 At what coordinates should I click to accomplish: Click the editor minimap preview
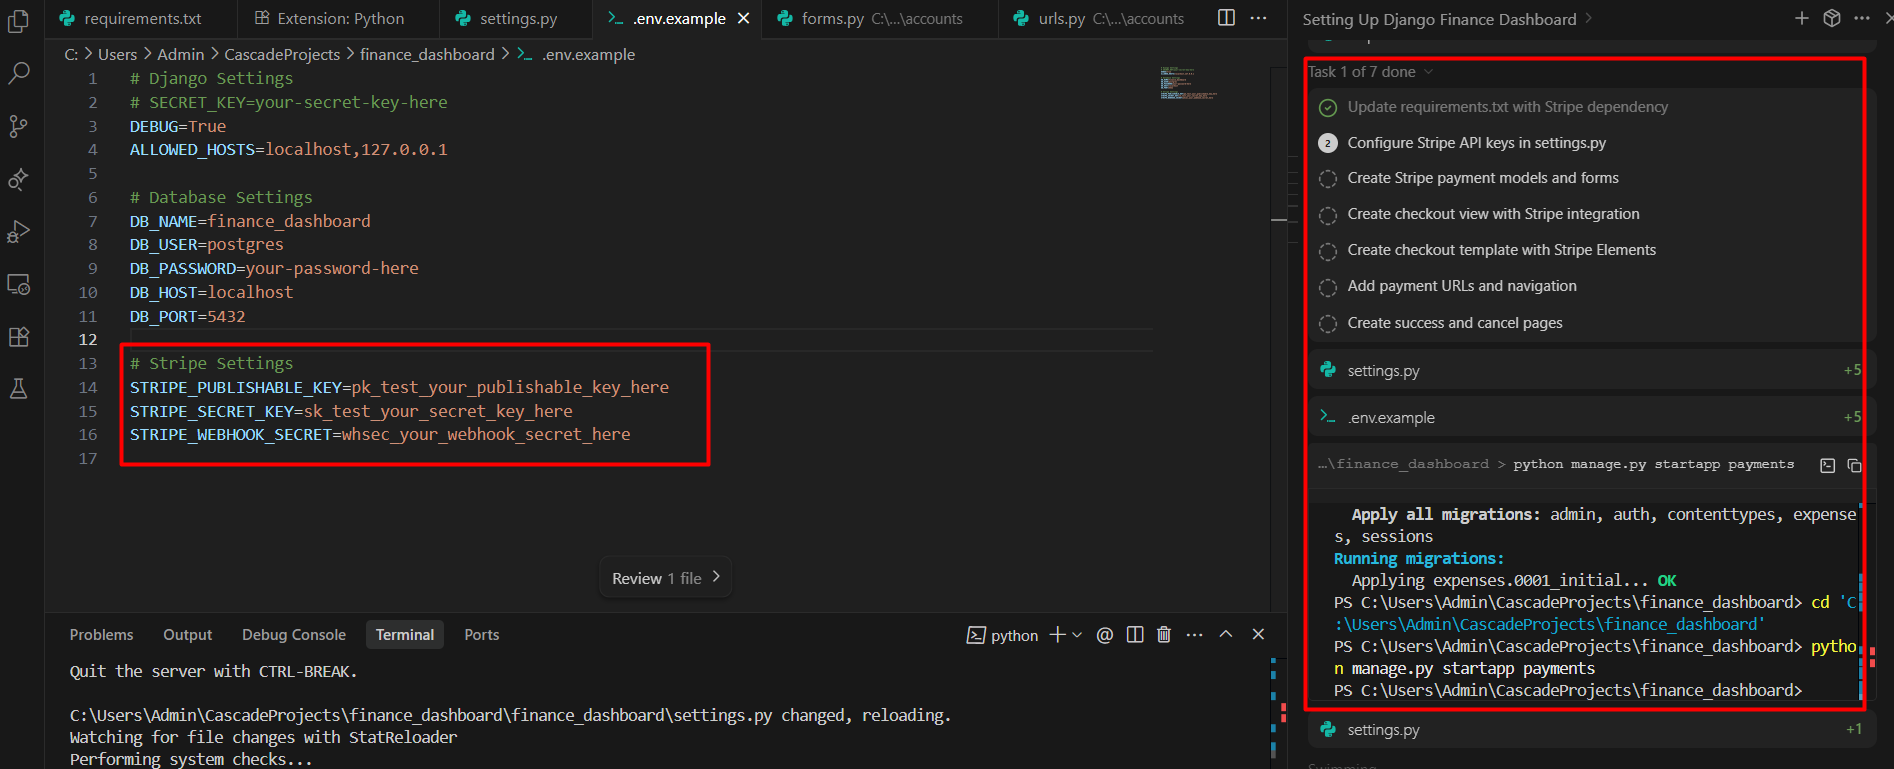click(x=1189, y=82)
